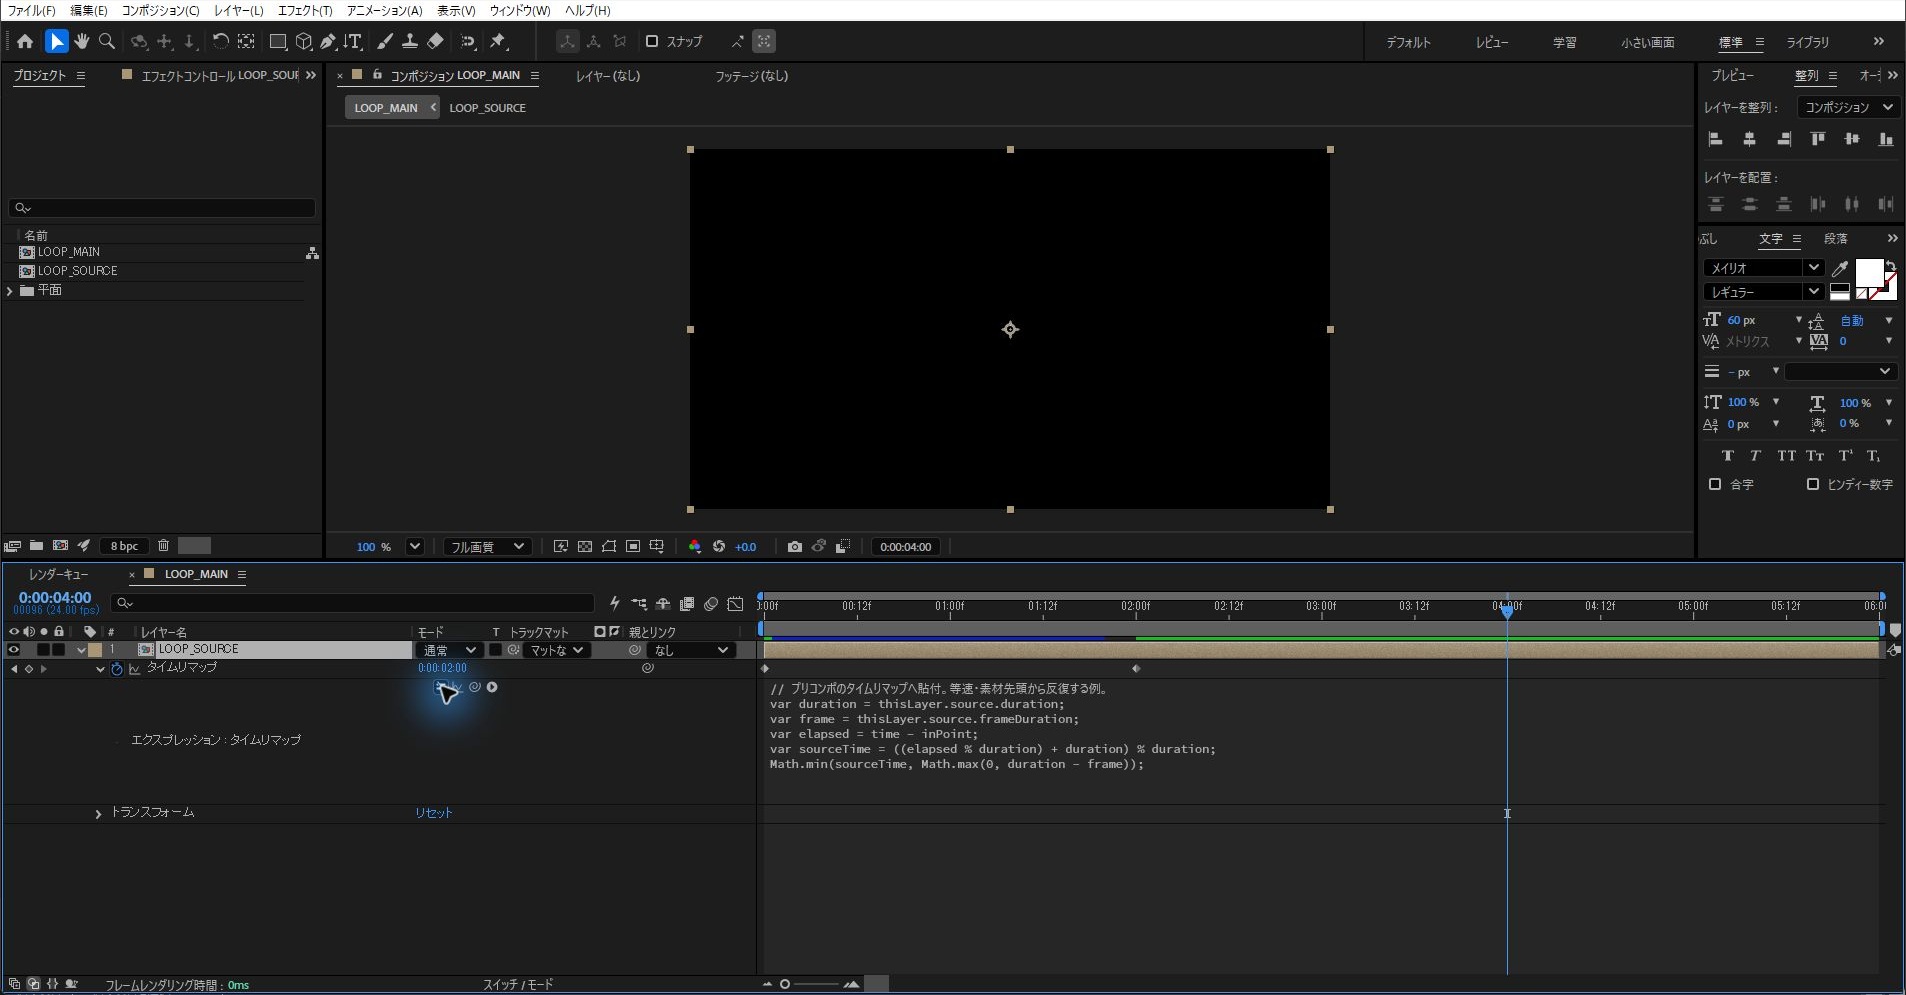Click the white fill color swatch
1906x995 pixels.
pyautogui.click(x=1869, y=272)
